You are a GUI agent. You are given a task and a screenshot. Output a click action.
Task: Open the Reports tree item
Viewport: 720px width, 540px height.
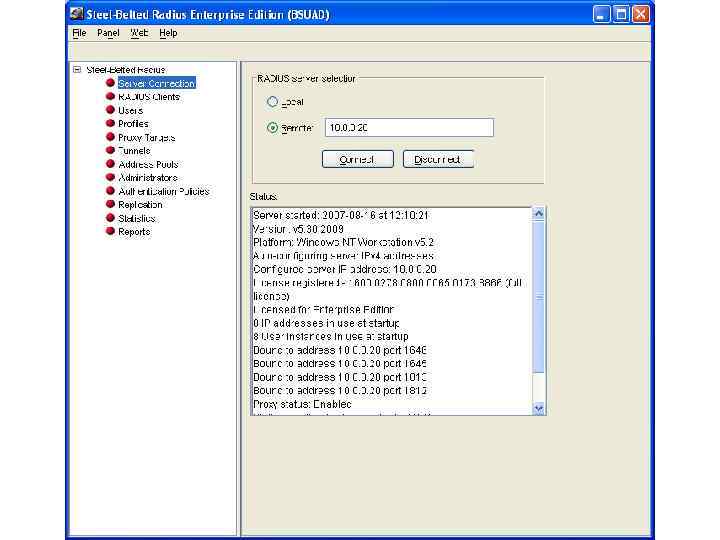coord(134,231)
